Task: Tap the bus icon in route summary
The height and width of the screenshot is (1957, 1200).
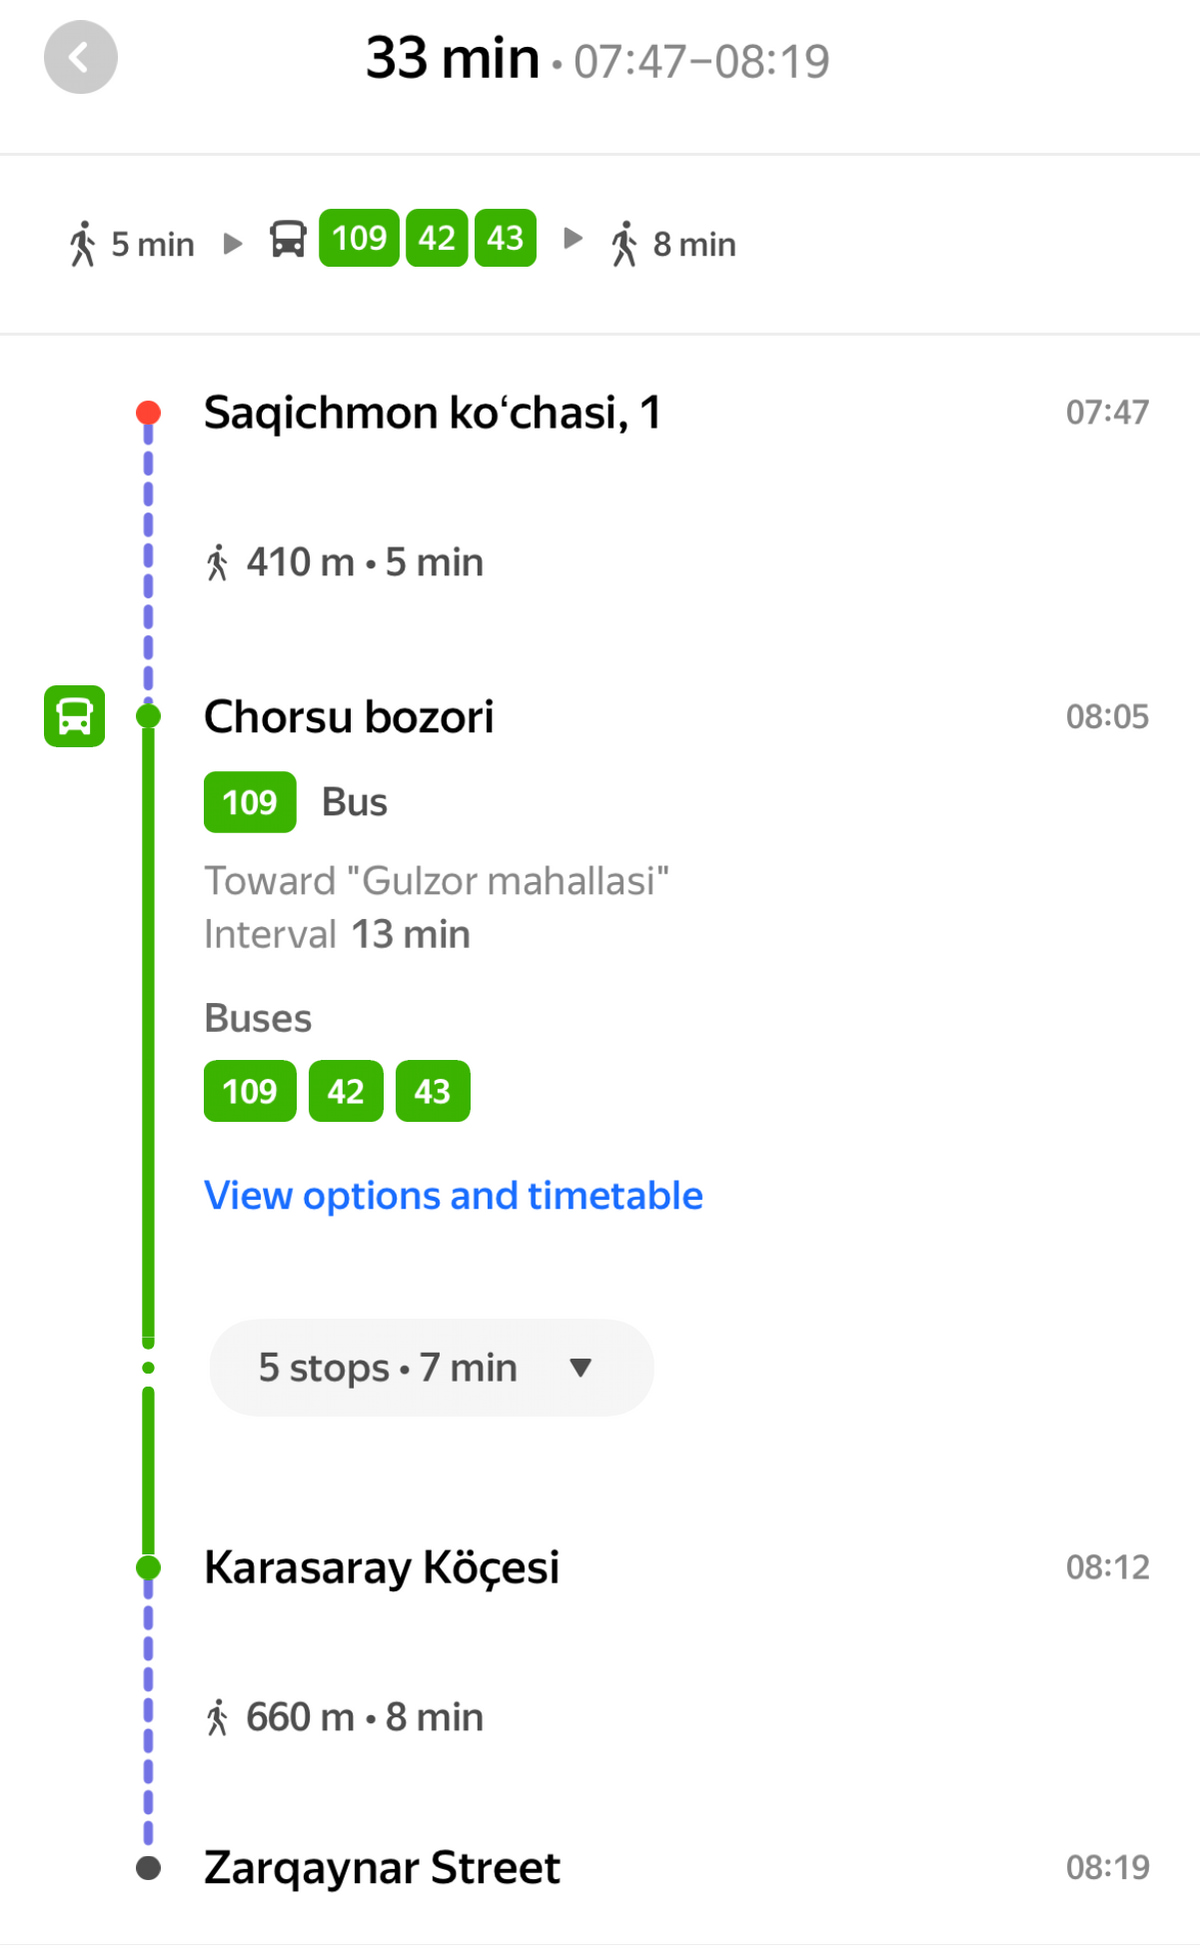Action: 288,239
